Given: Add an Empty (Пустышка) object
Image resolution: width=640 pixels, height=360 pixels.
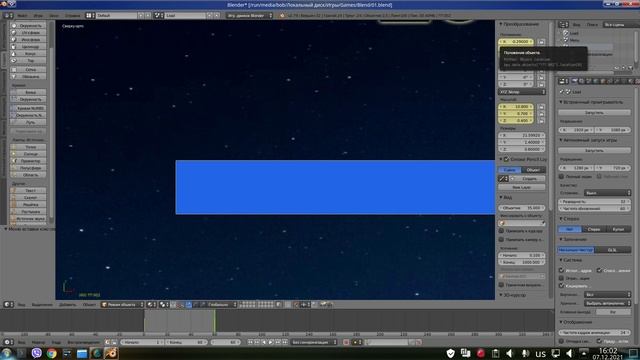Looking at the screenshot, I should [x=28, y=211].
